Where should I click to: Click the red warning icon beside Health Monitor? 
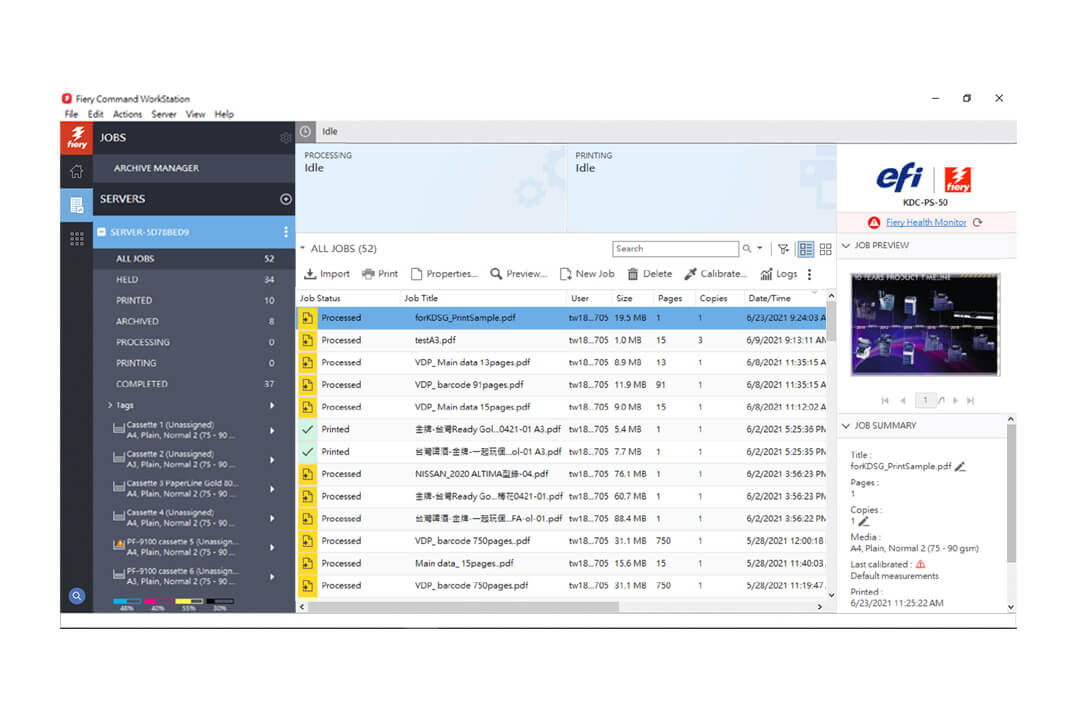[x=873, y=223]
